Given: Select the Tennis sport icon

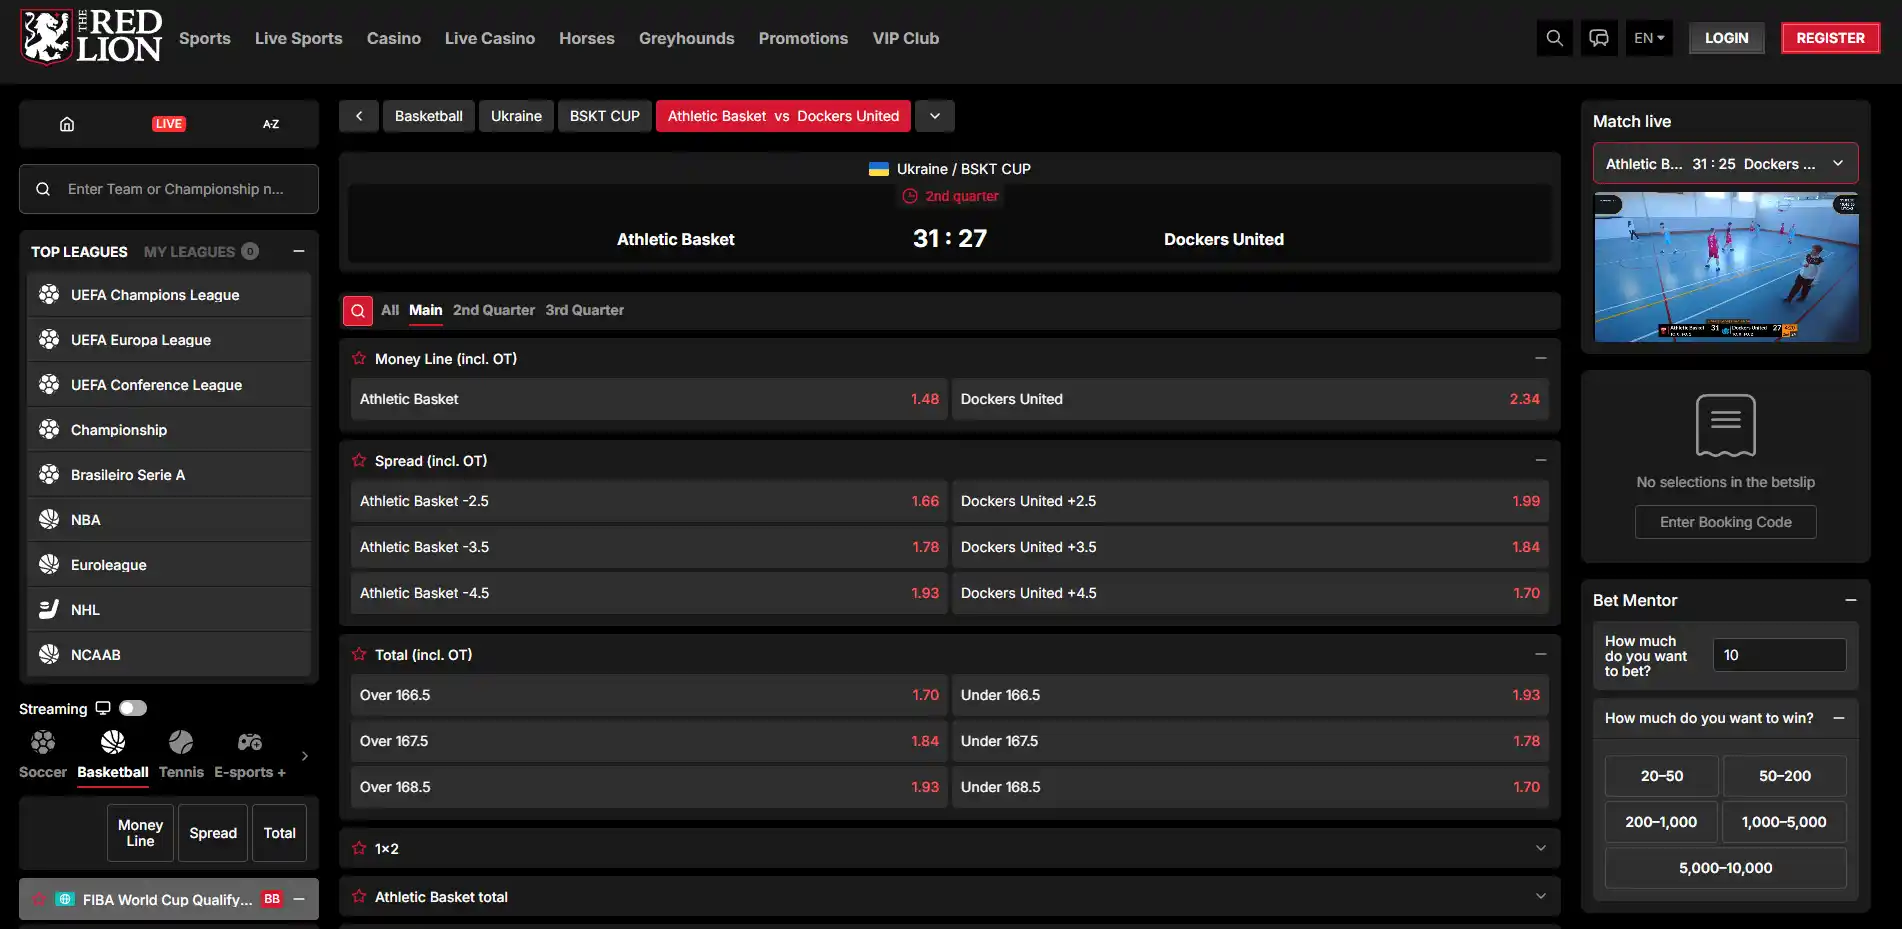Looking at the screenshot, I should pyautogui.click(x=181, y=742).
